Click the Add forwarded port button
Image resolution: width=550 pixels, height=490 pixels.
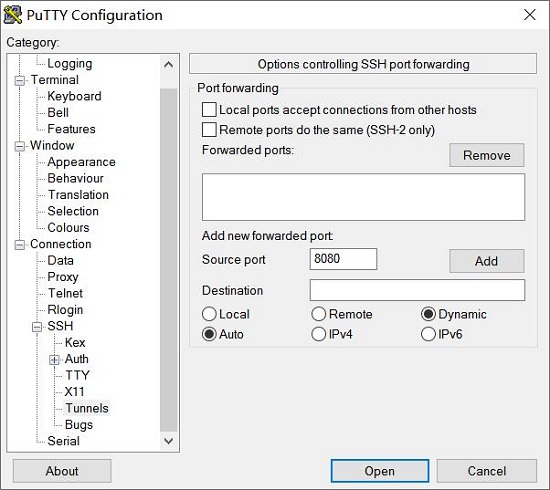487,261
